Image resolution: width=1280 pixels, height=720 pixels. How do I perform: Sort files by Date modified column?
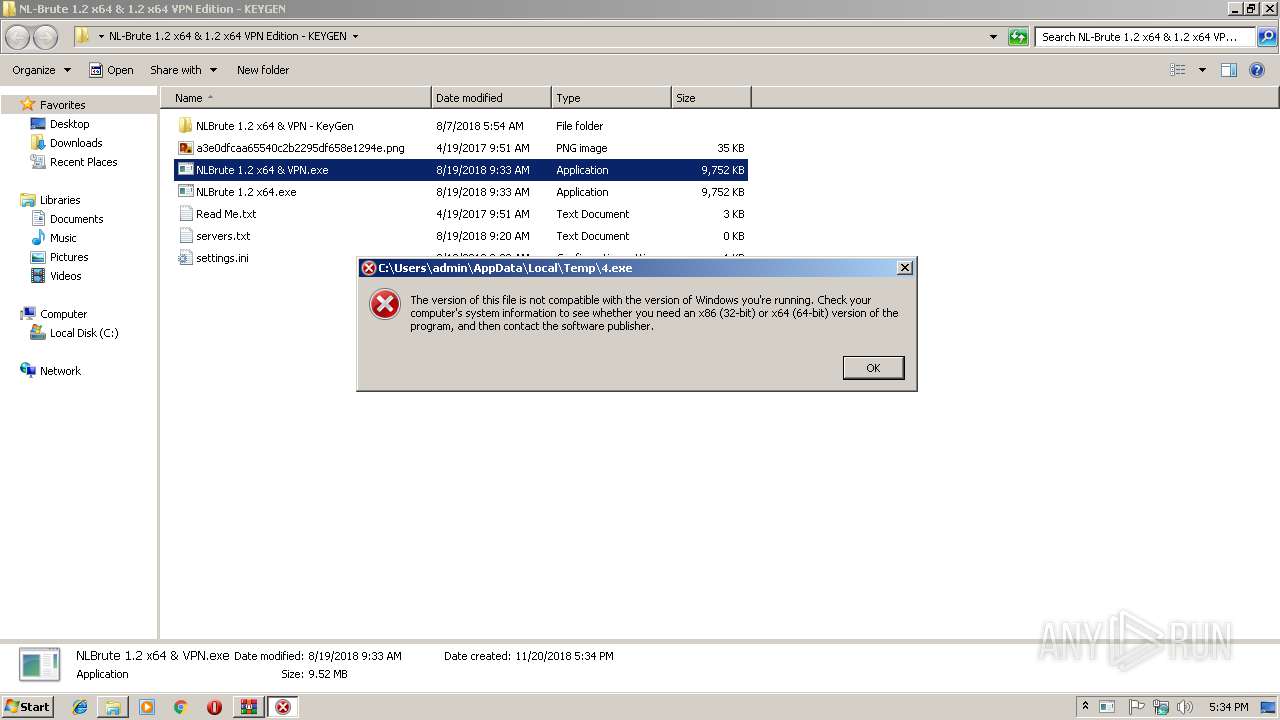point(491,98)
